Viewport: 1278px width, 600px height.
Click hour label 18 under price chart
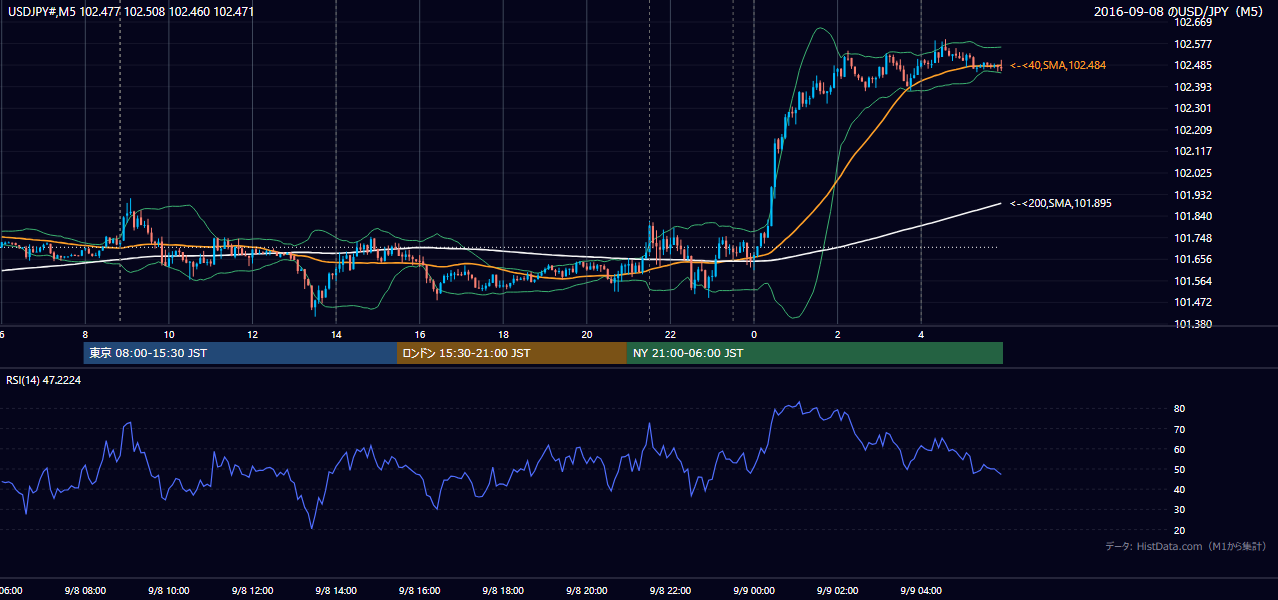coord(503,335)
